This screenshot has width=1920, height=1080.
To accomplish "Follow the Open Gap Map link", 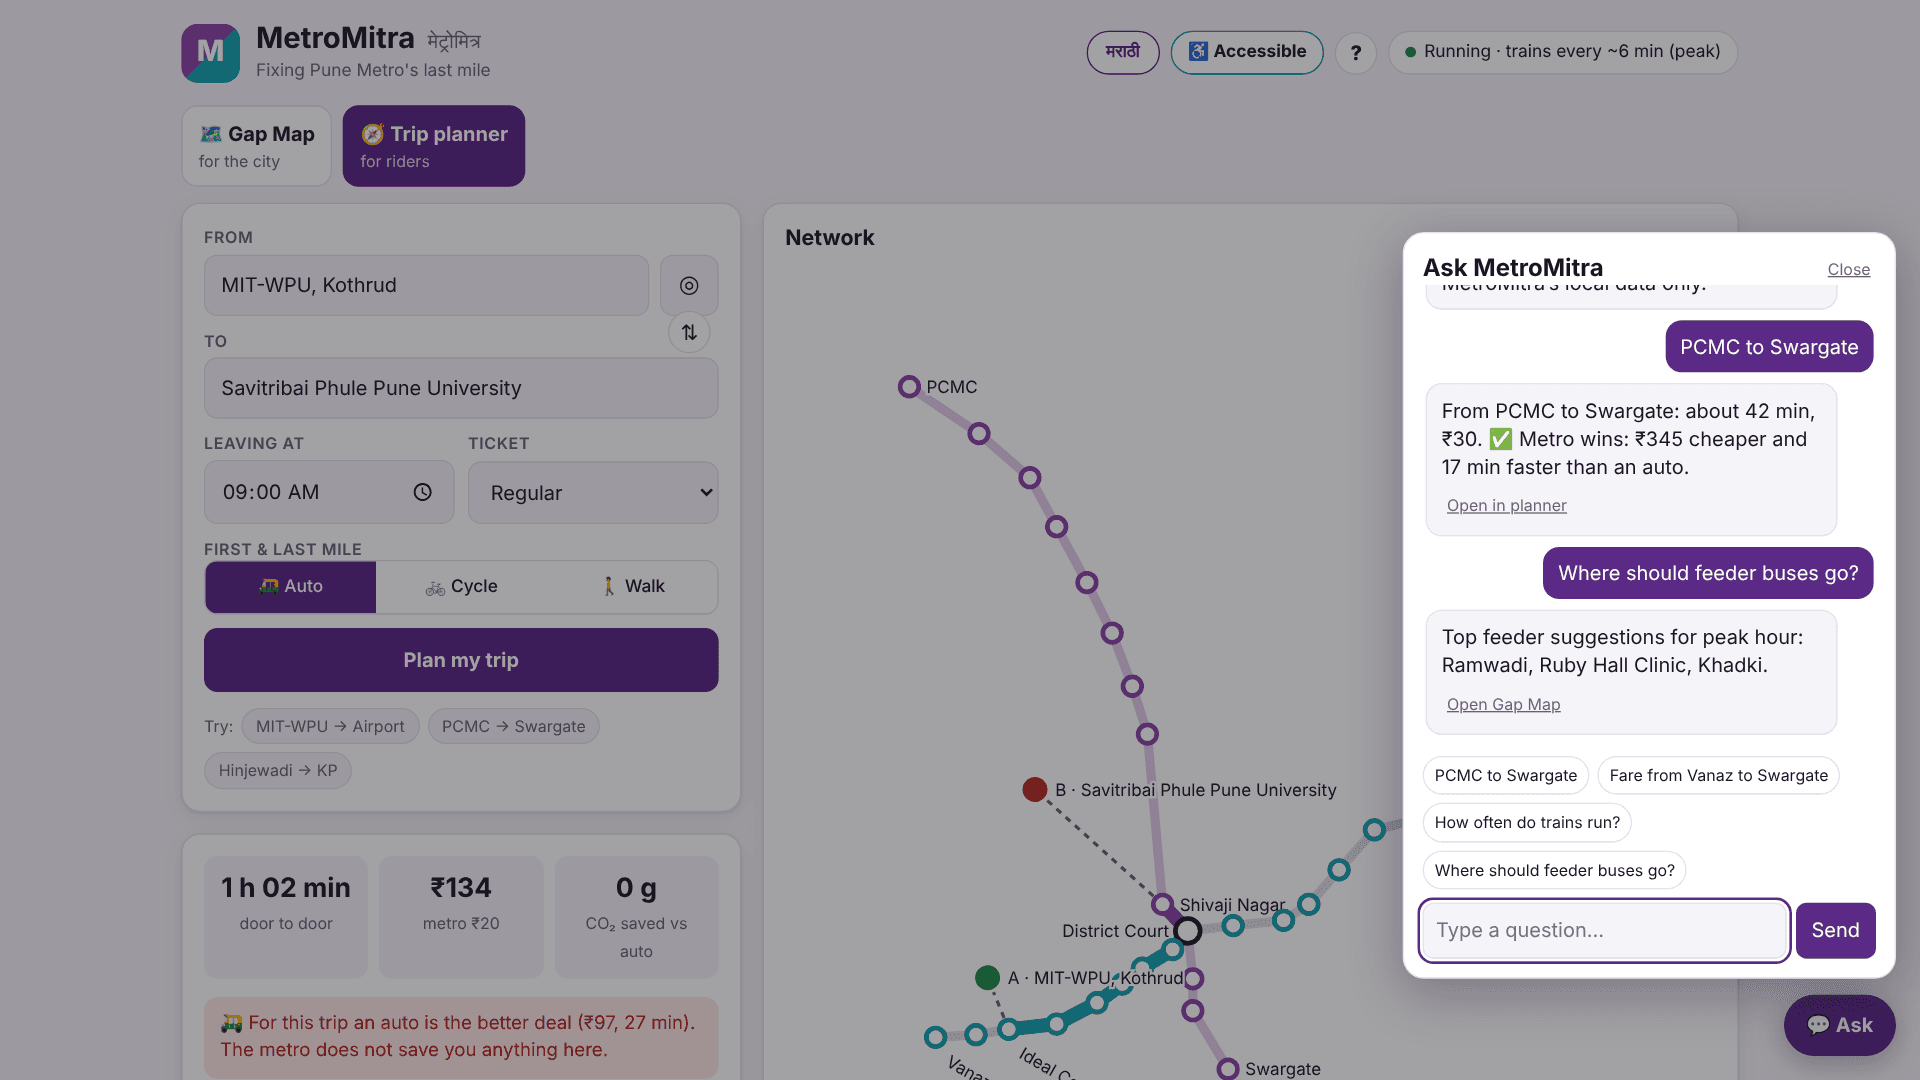I will 1503,705.
